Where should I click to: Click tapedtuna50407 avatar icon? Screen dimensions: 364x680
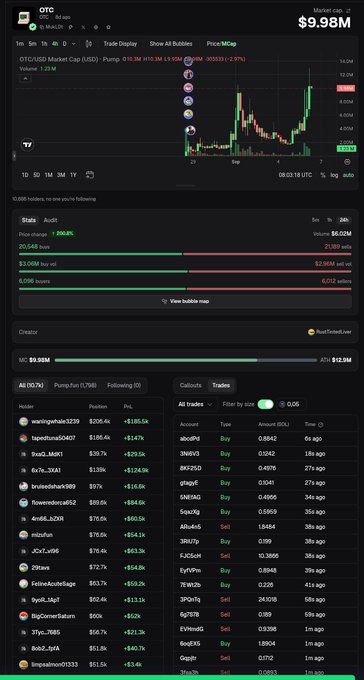(x=23, y=438)
